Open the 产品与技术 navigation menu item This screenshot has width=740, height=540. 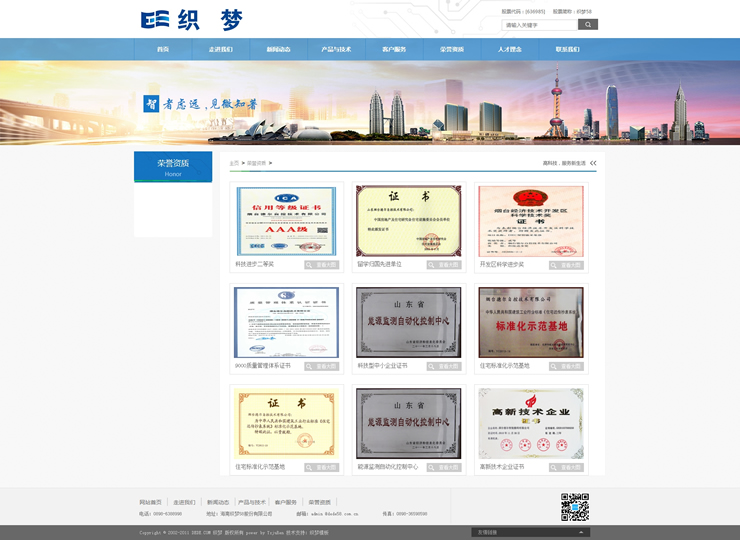[336, 49]
